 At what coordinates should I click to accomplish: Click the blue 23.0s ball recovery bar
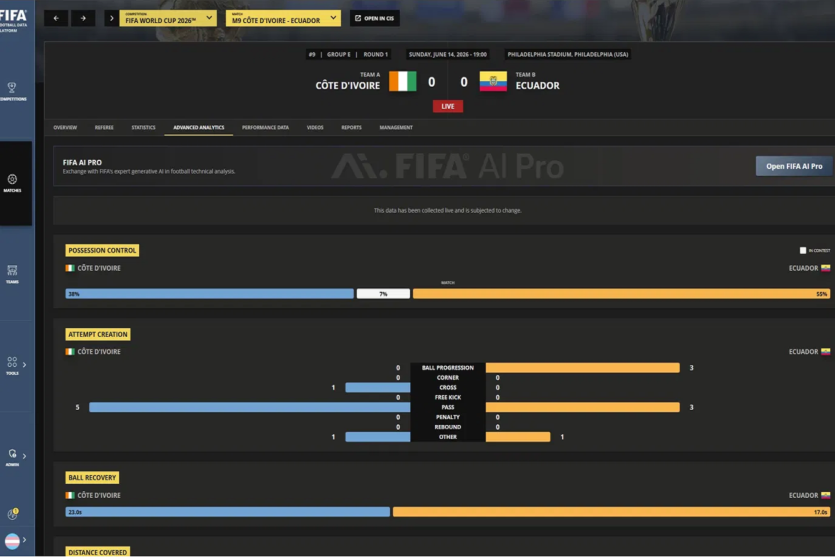(228, 512)
